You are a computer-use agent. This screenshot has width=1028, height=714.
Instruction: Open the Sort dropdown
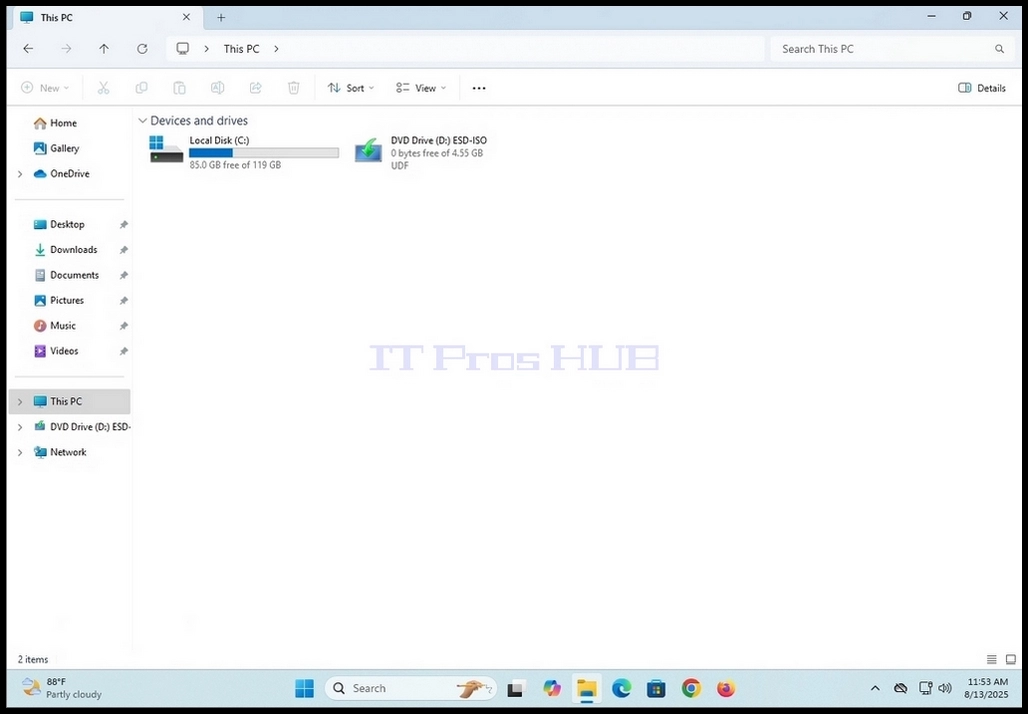click(351, 88)
